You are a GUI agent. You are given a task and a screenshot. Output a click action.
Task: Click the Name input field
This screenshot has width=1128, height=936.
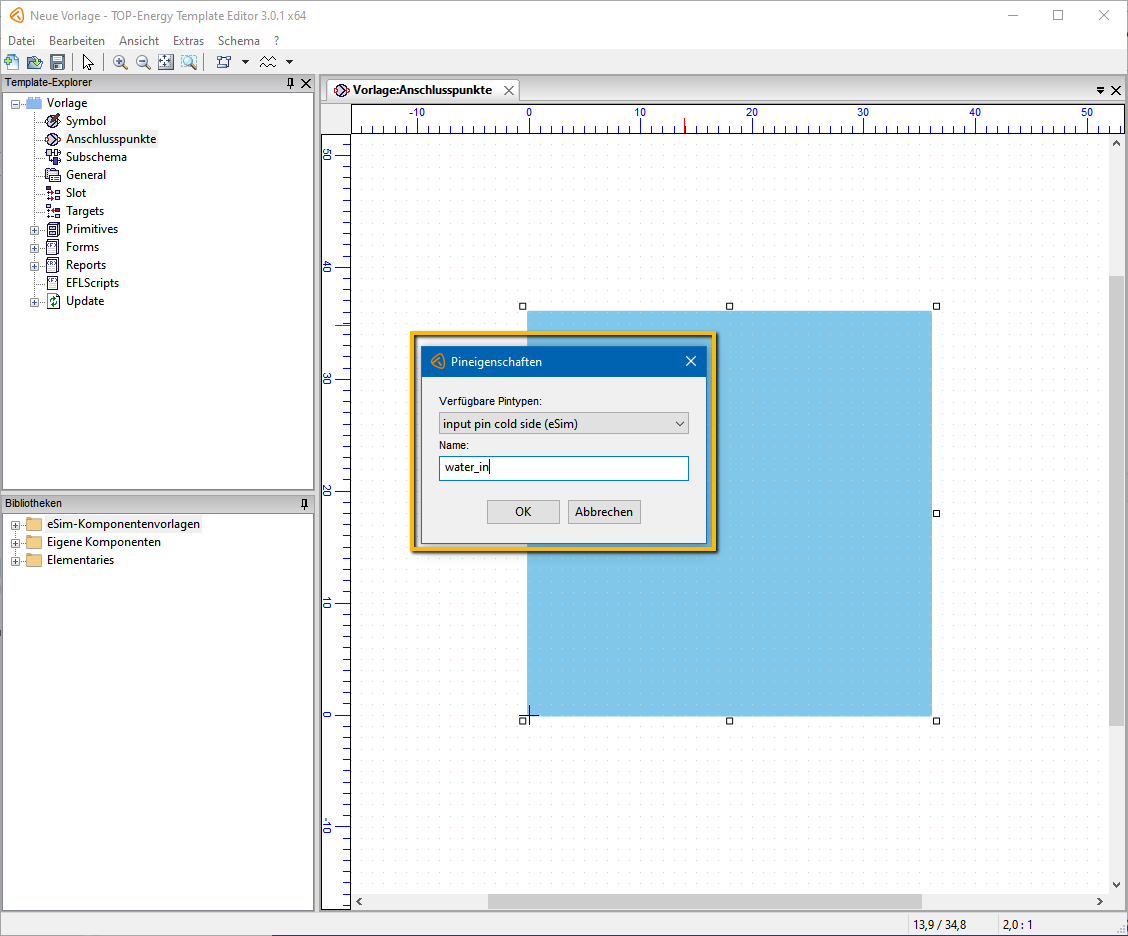pos(563,468)
